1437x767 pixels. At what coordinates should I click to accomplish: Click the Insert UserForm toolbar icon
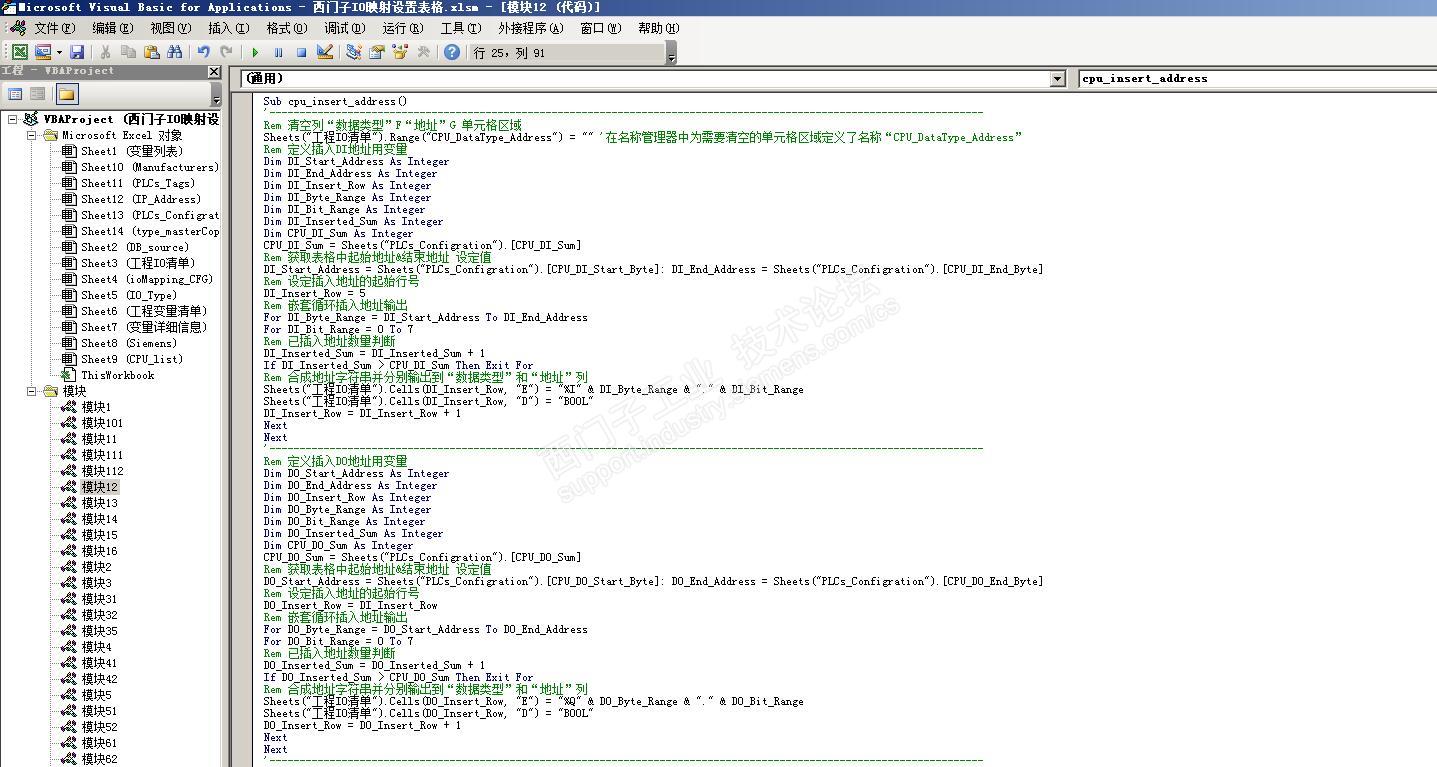click(43, 52)
